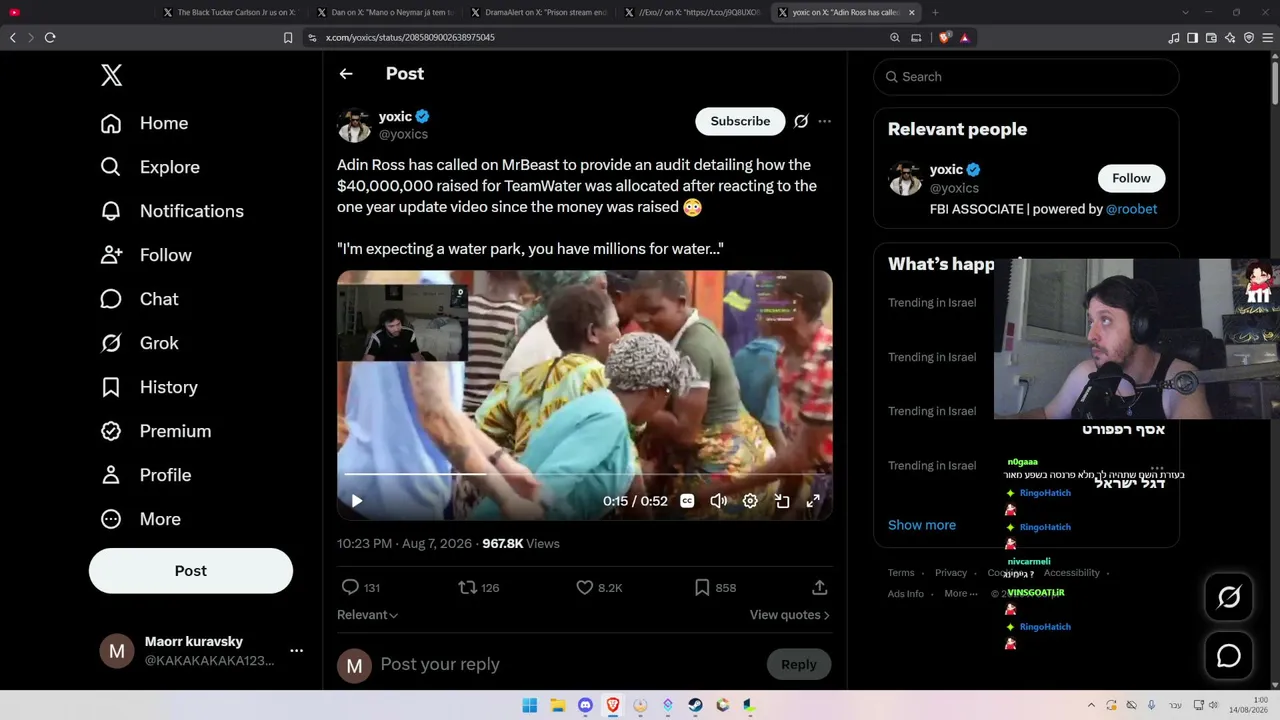This screenshot has height=720, width=1280.
Task: Toggle picture-in-picture for the video
Action: click(x=782, y=501)
